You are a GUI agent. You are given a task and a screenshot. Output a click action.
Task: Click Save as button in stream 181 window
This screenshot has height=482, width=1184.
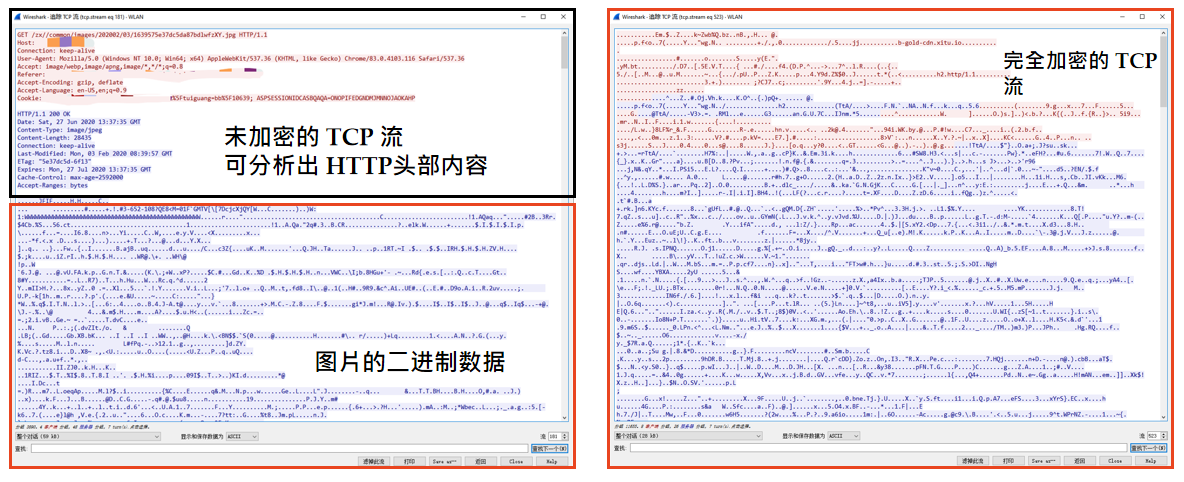[x=445, y=461]
